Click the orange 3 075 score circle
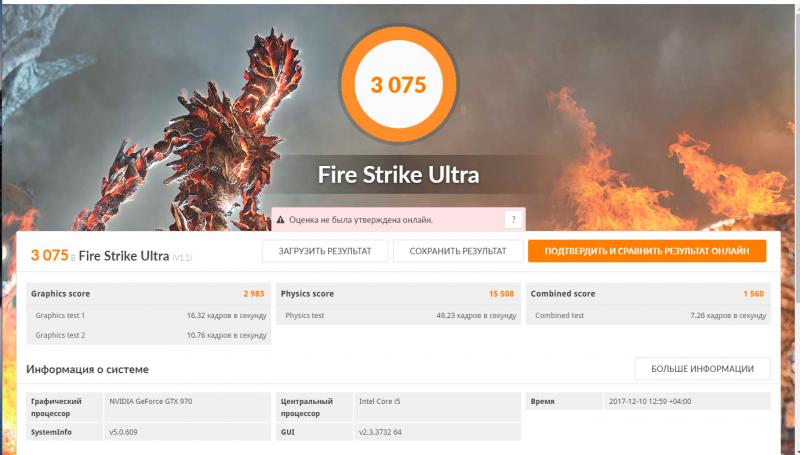 coord(399,85)
